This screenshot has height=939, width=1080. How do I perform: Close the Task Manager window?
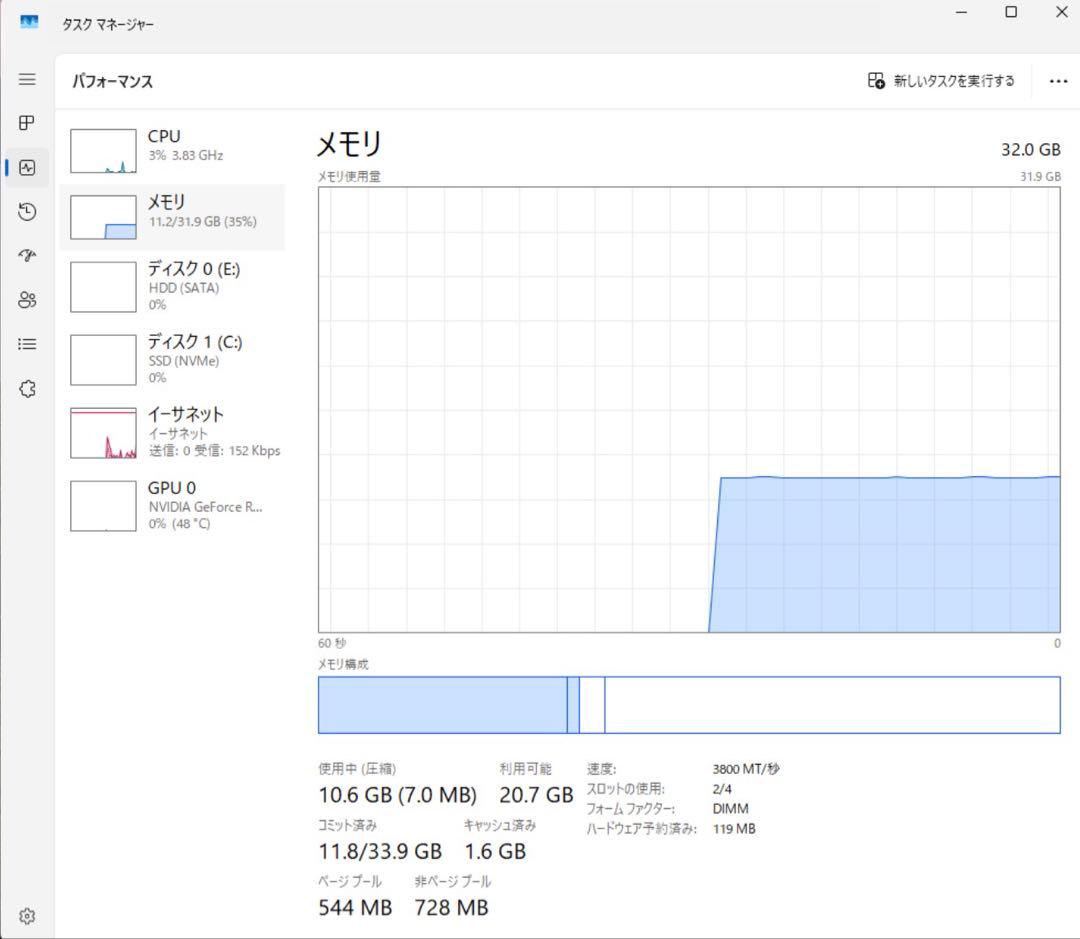pos(1061,12)
